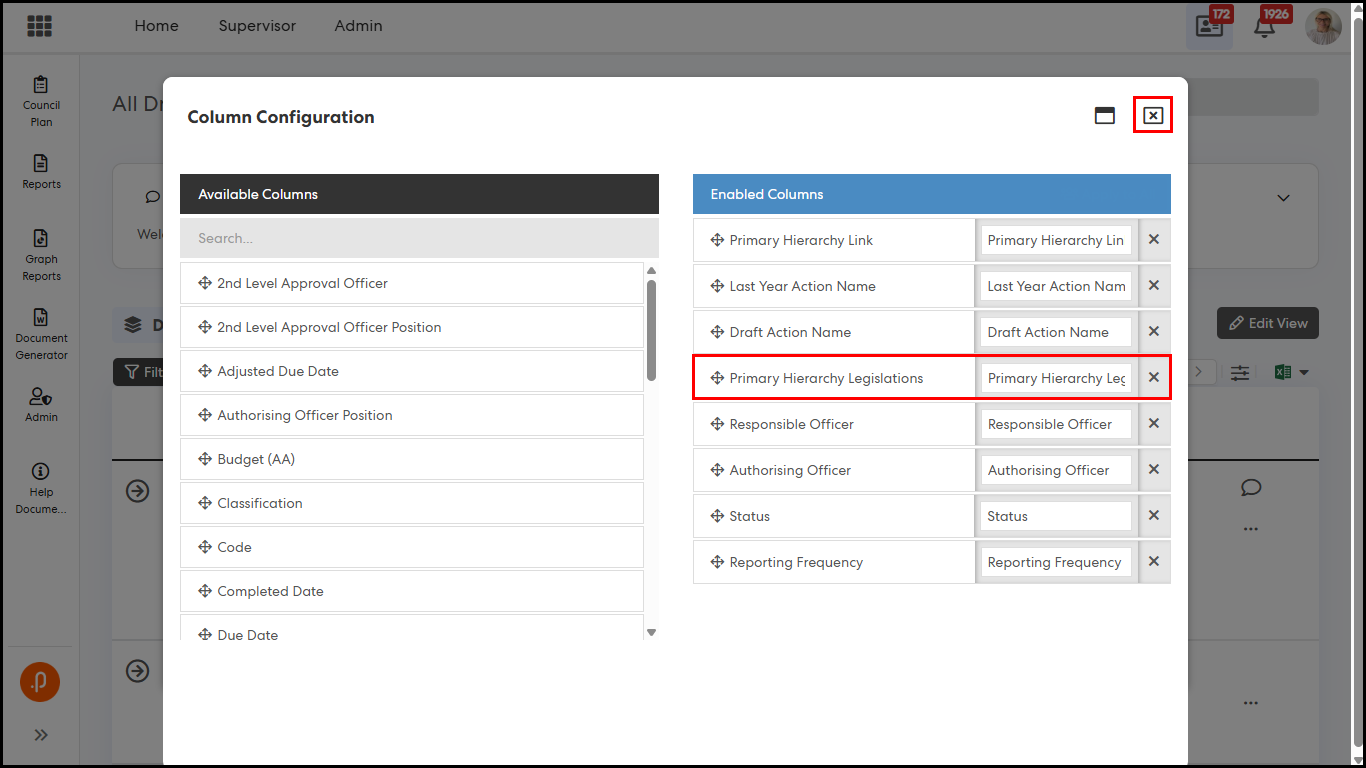Screen dimensions: 1366x768
Task: Open Document Generator in the sidebar
Action: pos(41,334)
